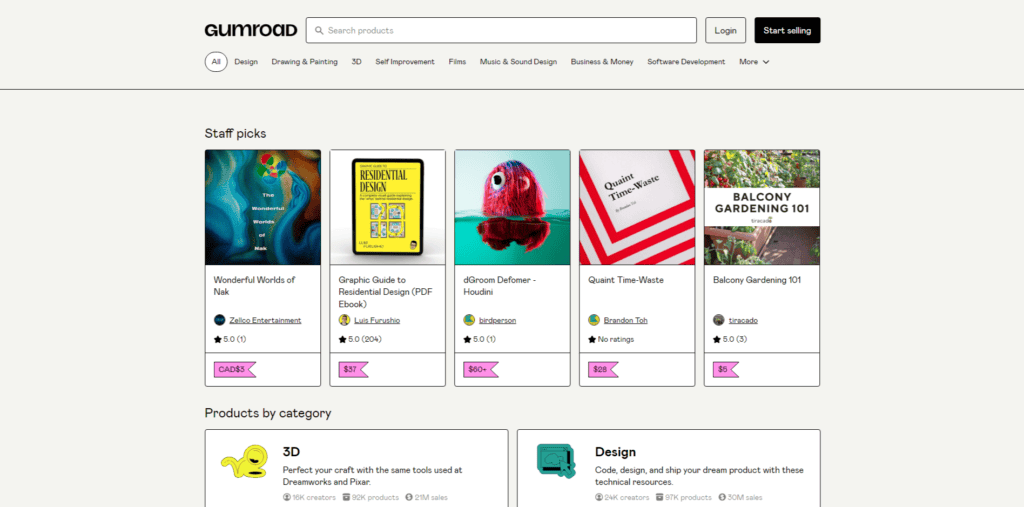Click the $5 price tag
This screenshot has height=507, width=1024.
(726, 370)
